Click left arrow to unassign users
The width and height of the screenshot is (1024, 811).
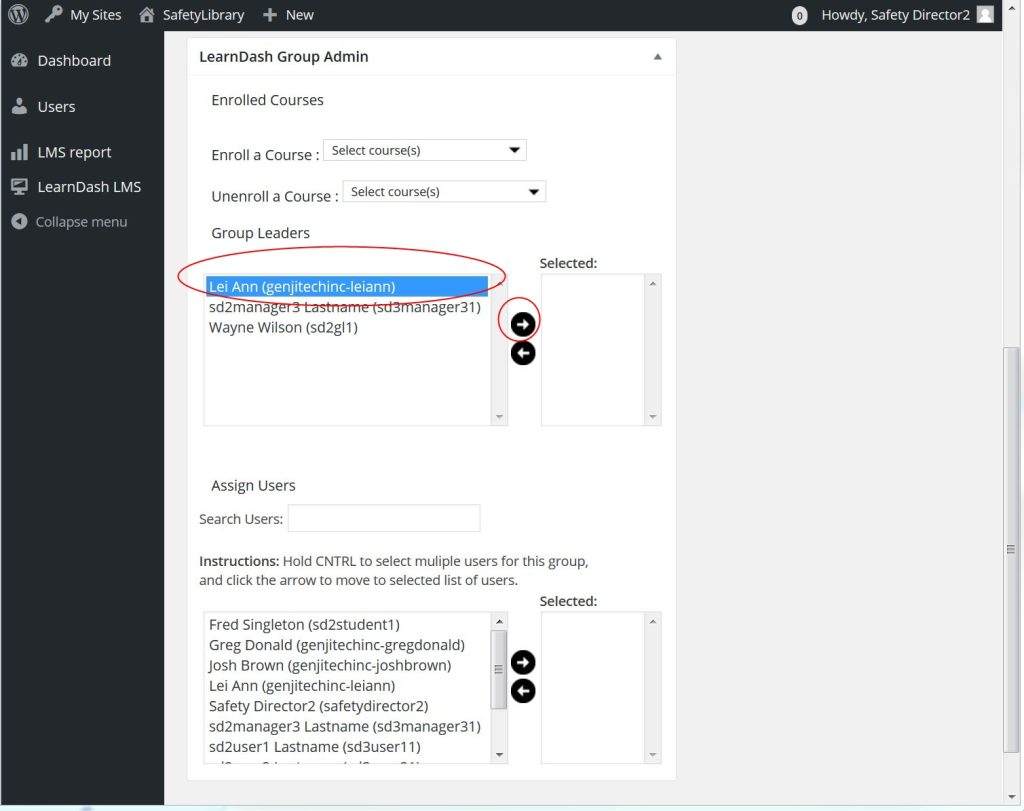pos(522,691)
